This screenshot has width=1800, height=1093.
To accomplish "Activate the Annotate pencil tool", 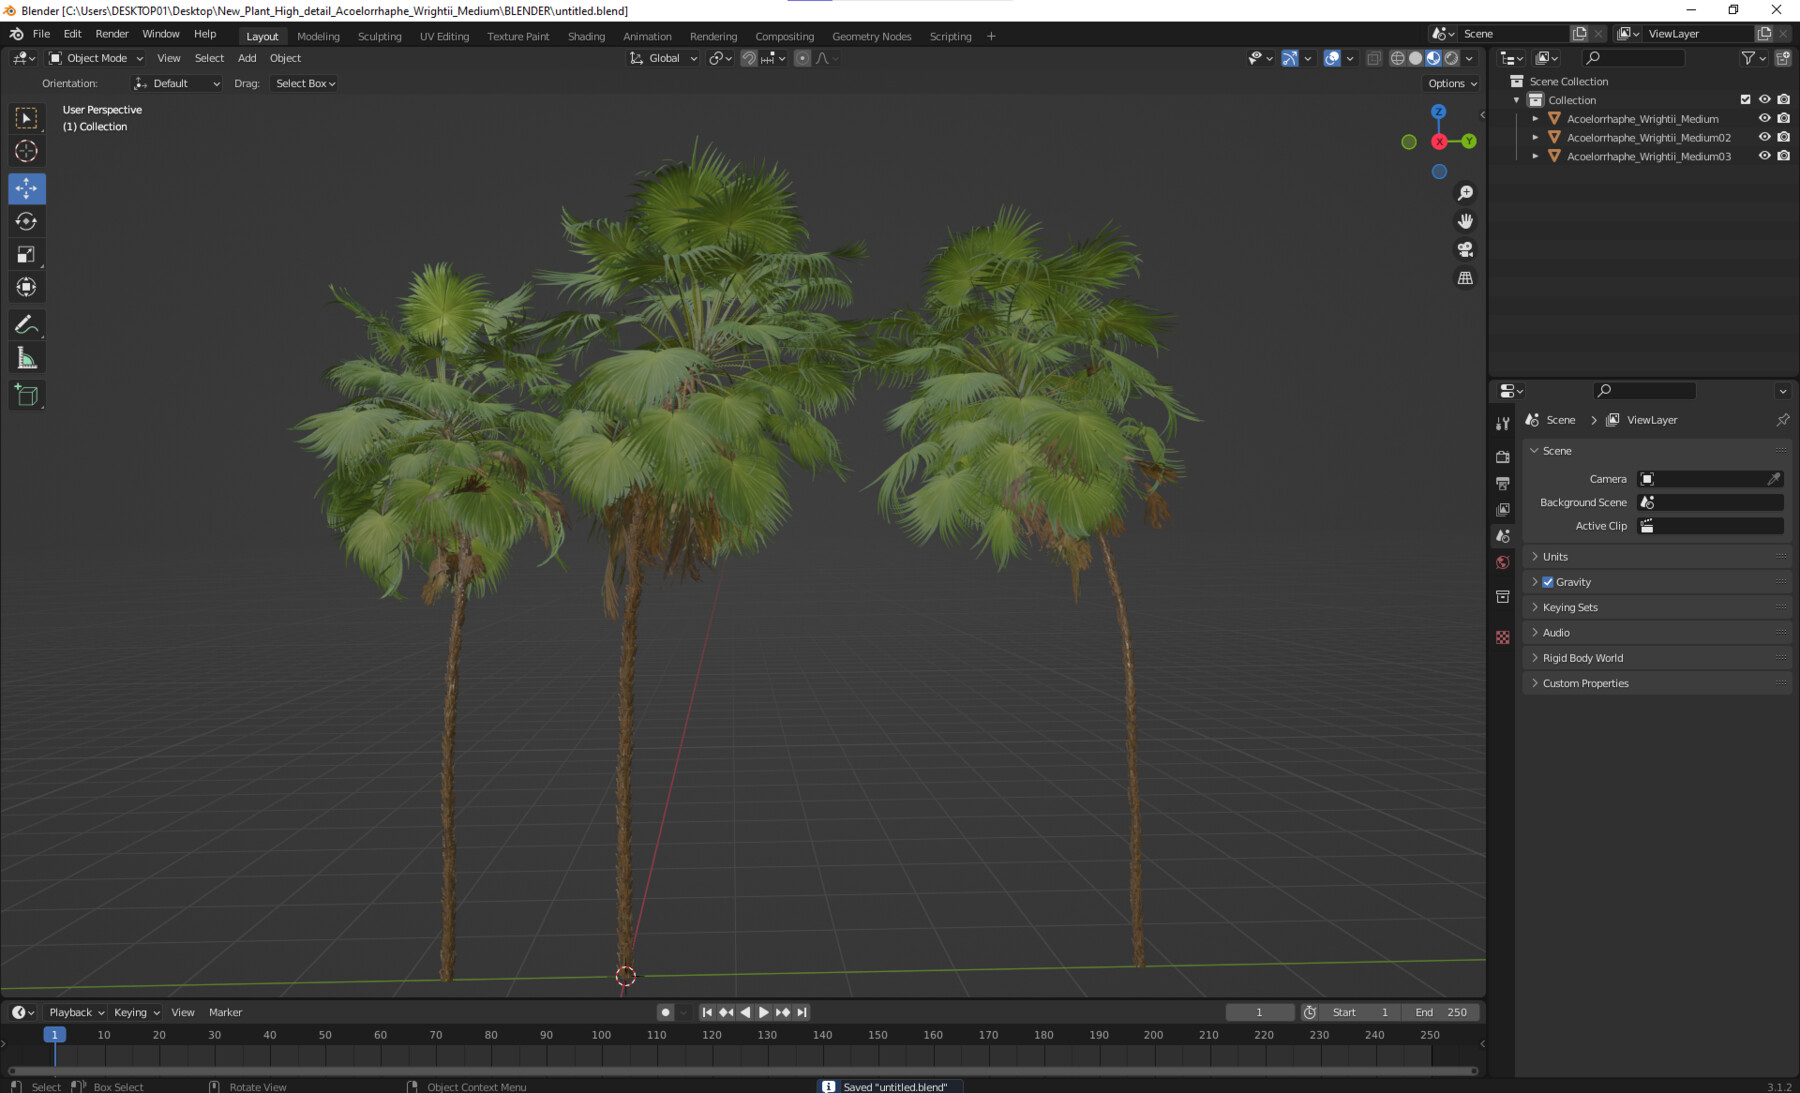I will (x=27, y=325).
